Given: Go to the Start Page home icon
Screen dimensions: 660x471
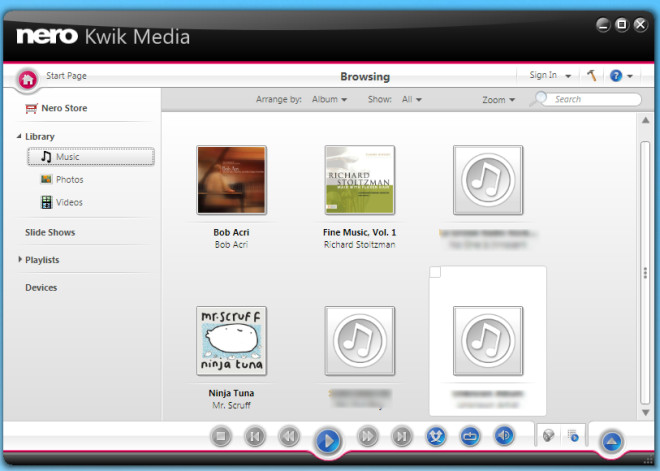Looking at the screenshot, I should point(28,79).
